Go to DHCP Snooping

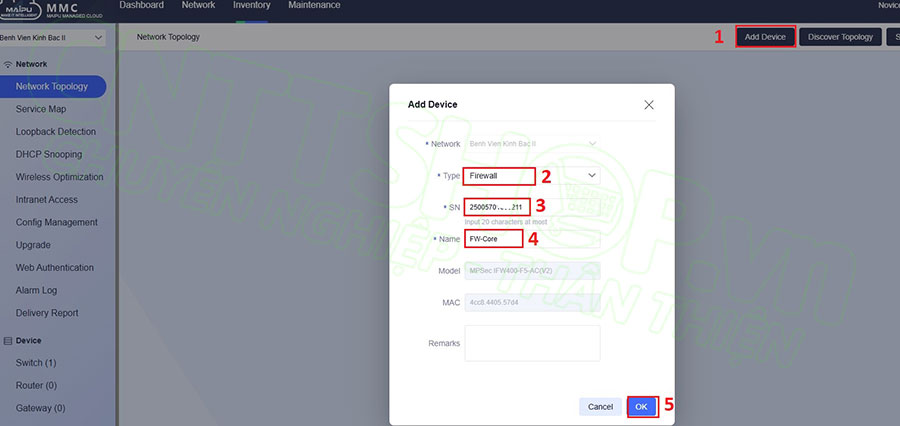point(49,154)
